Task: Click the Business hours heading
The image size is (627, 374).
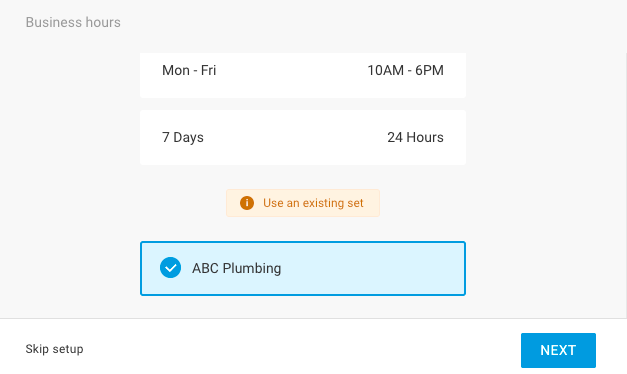Action: [x=73, y=22]
